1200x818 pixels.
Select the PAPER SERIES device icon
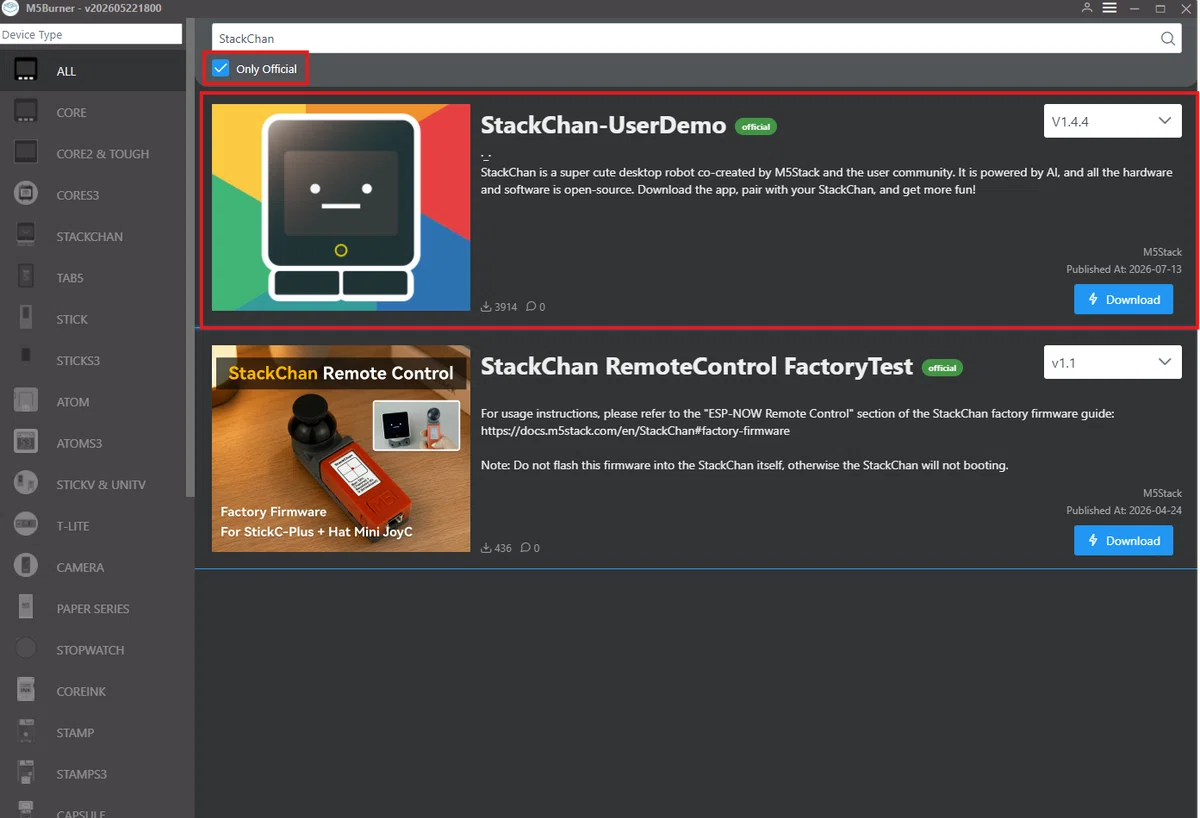click(x=26, y=608)
